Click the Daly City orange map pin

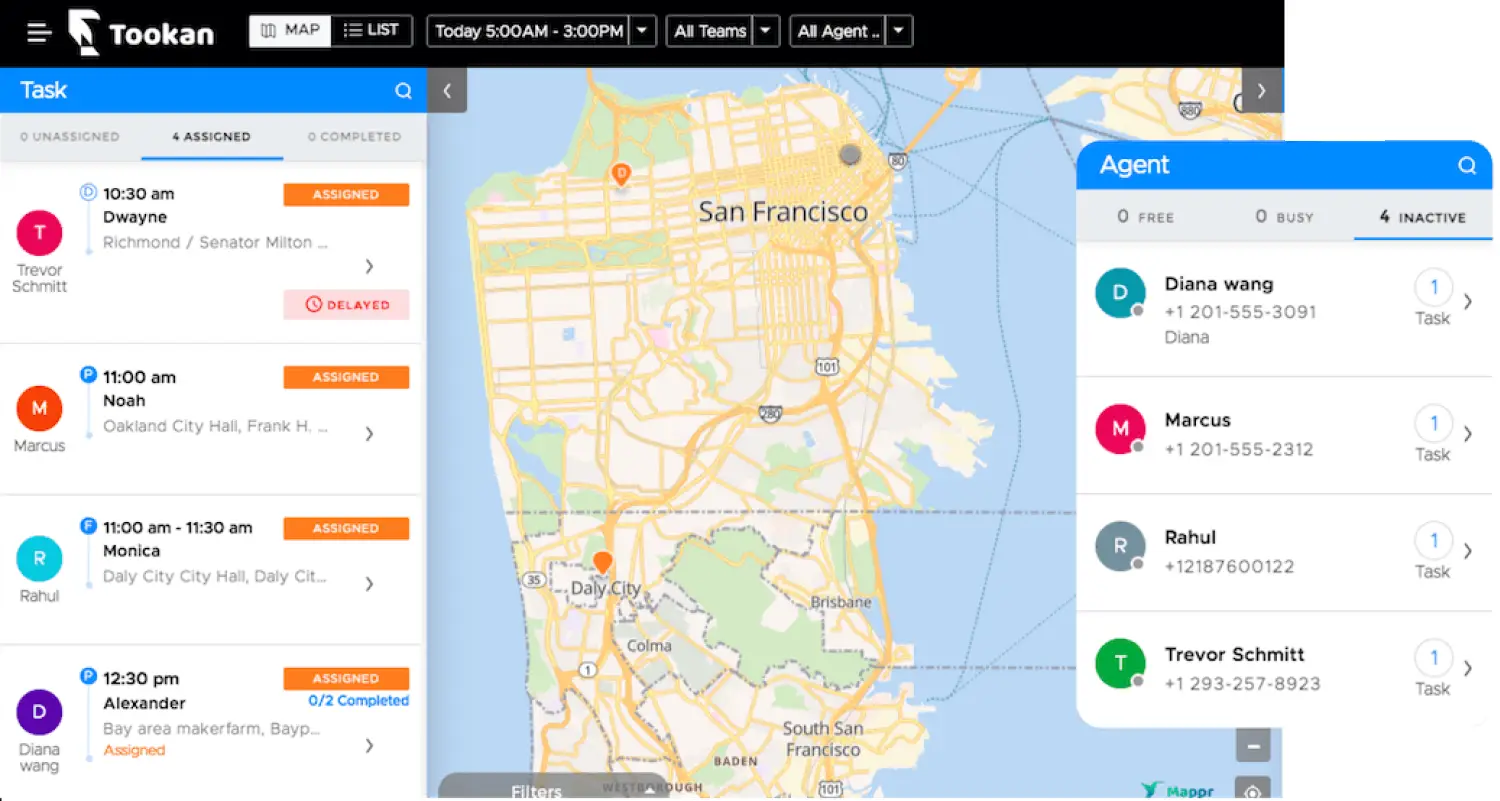pos(601,562)
